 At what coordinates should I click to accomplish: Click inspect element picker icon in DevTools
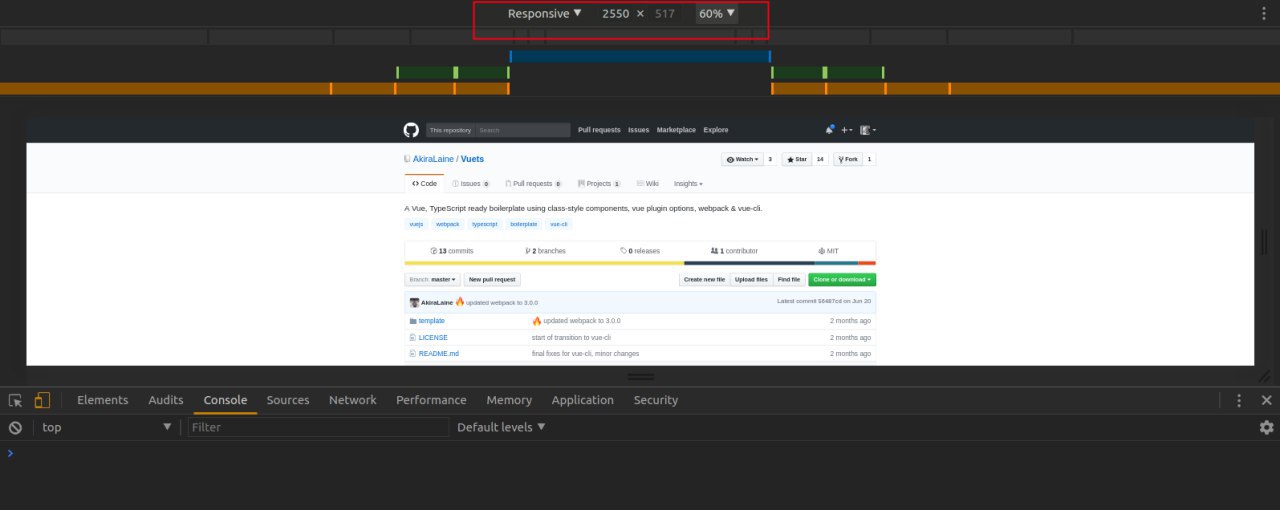point(16,400)
